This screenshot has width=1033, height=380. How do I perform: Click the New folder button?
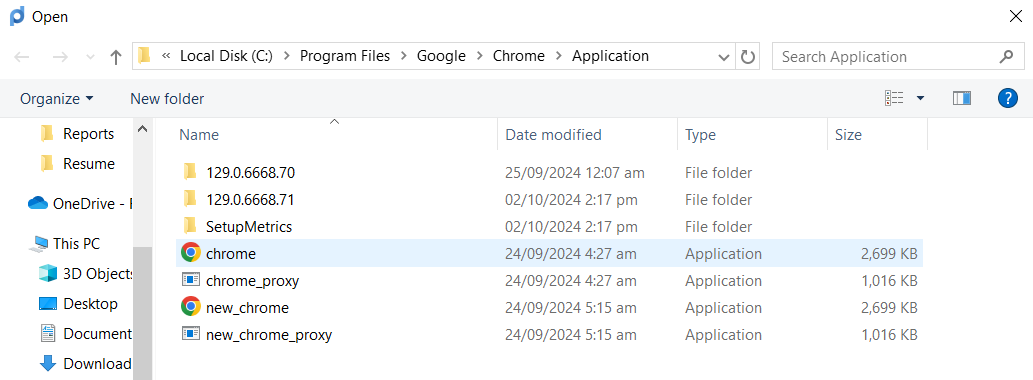pyautogui.click(x=167, y=99)
